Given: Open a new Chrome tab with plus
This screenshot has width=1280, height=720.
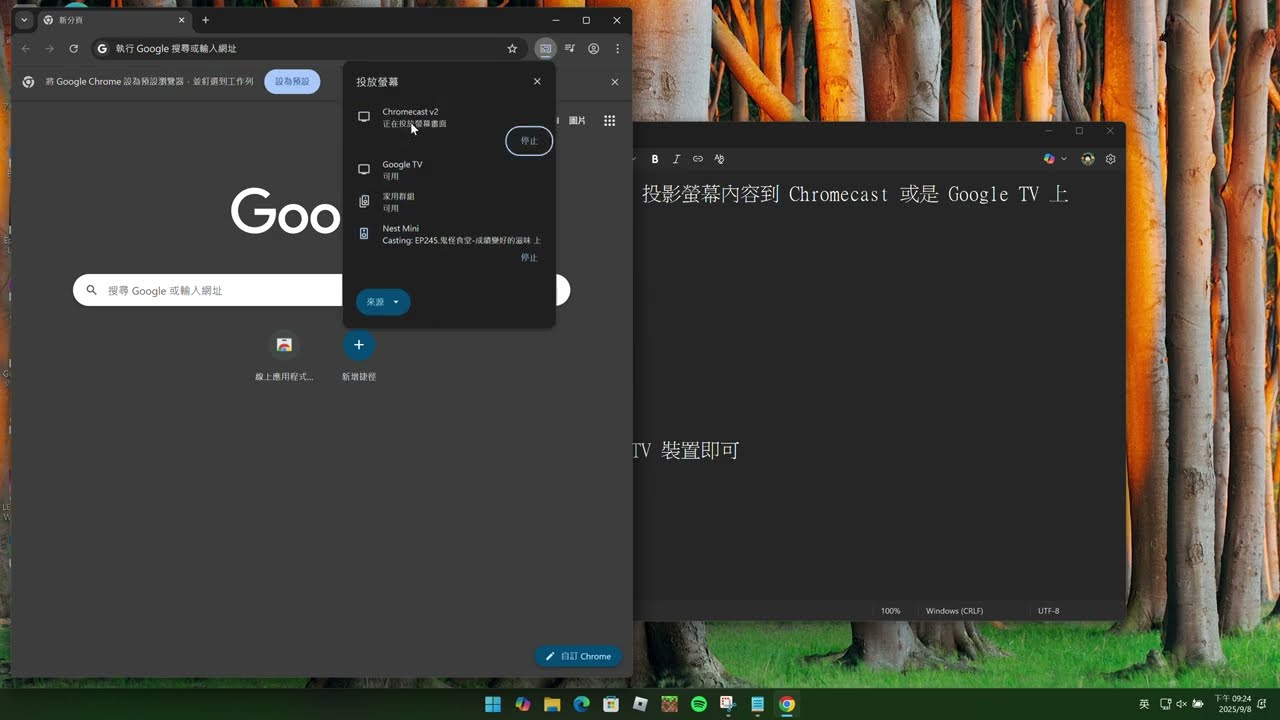Looking at the screenshot, I should coord(205,20).
